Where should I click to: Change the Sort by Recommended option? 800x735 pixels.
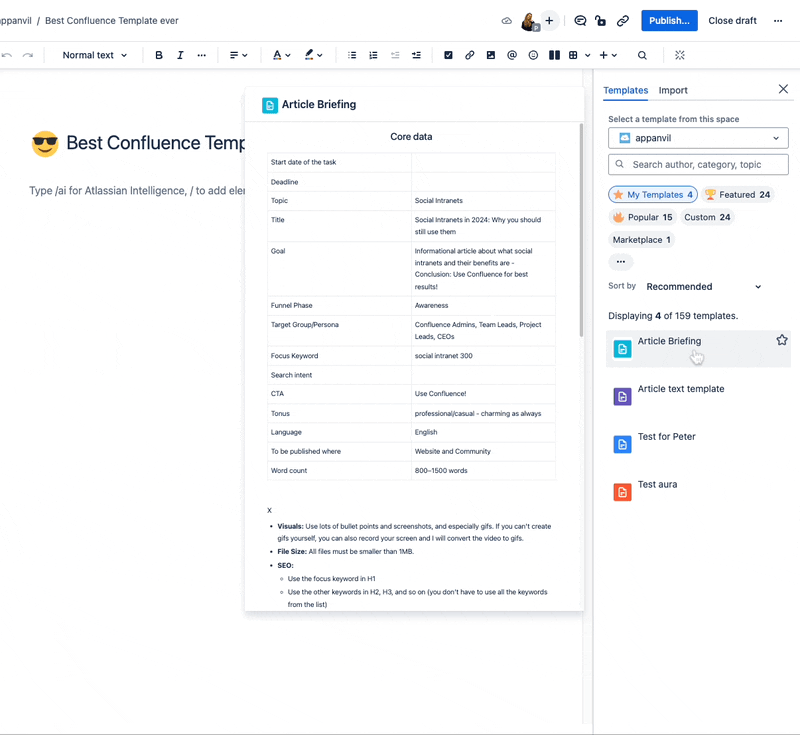tap(703, 286)
